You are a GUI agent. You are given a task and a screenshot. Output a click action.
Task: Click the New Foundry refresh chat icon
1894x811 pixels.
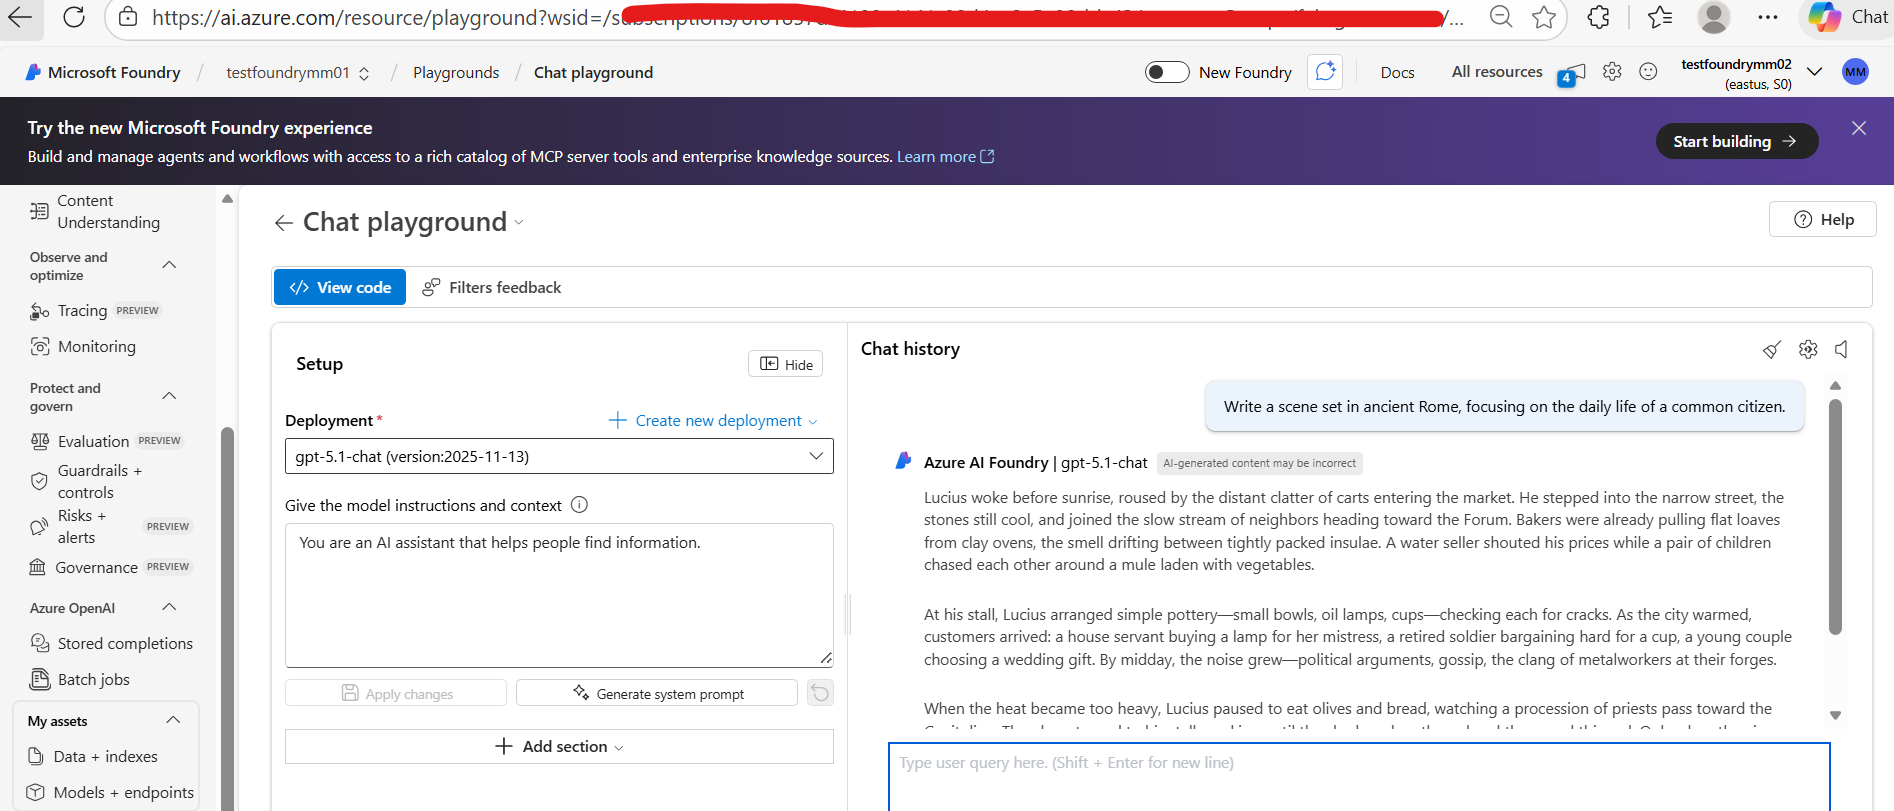tap(1325, 72)
